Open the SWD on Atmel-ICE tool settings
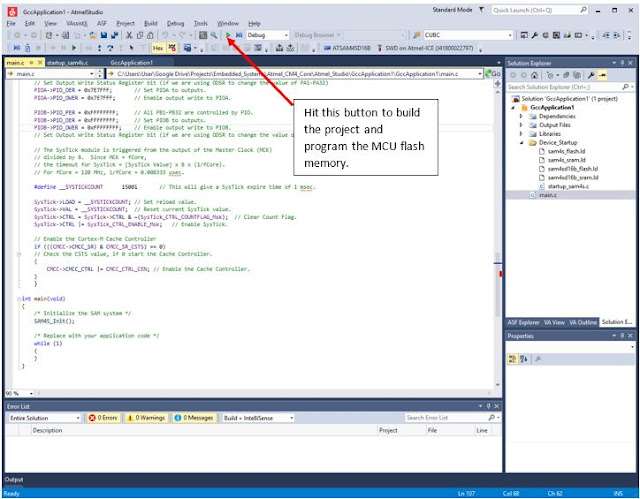The width and height of the screenshot is (640, 499). click(424, 48)
